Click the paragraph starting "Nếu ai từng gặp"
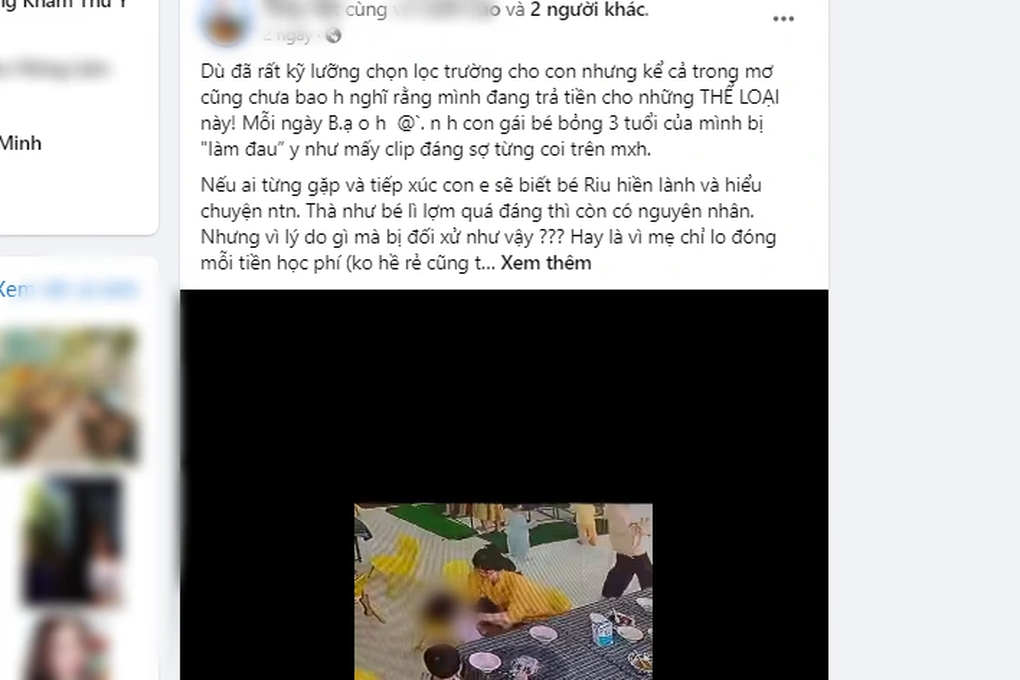The height and width of the screenshot is (680, 1020). (489, 224)
